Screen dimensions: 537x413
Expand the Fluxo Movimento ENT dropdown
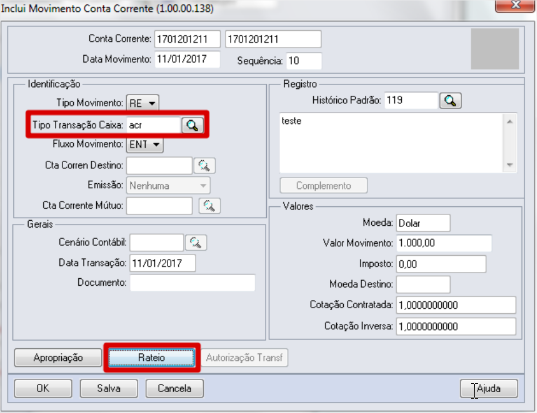point(145,145)
